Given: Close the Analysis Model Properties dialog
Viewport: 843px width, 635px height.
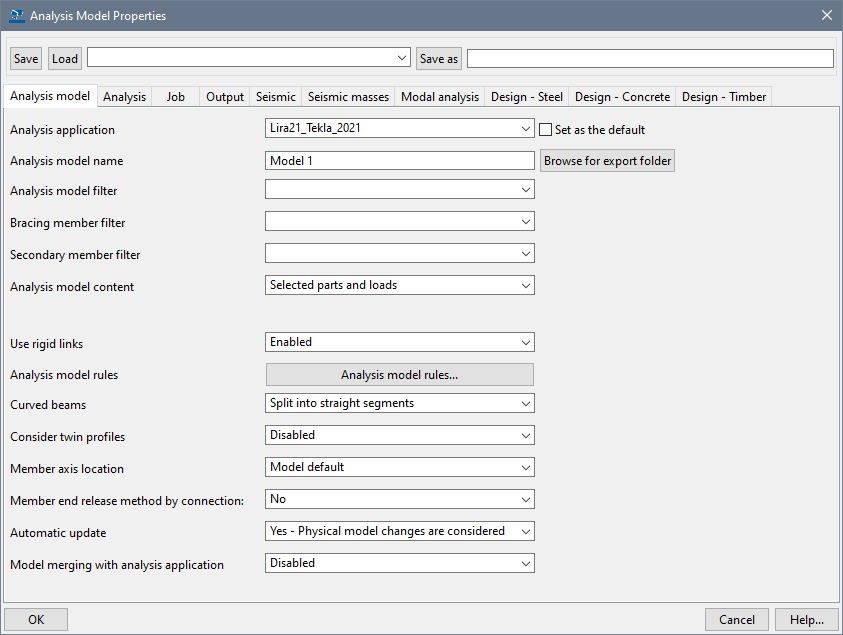Looking at the screenshot, I should [x=826, y=16].
